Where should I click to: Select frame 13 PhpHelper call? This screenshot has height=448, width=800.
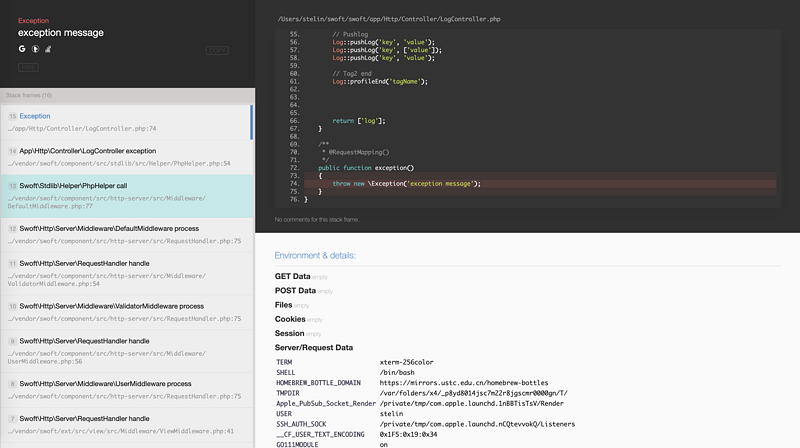point(127,196)
